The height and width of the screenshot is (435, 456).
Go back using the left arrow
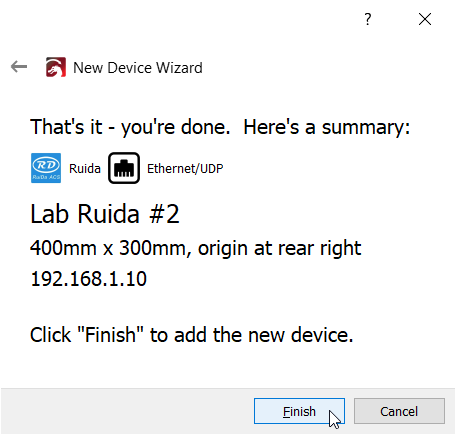(x=19, y=67)
